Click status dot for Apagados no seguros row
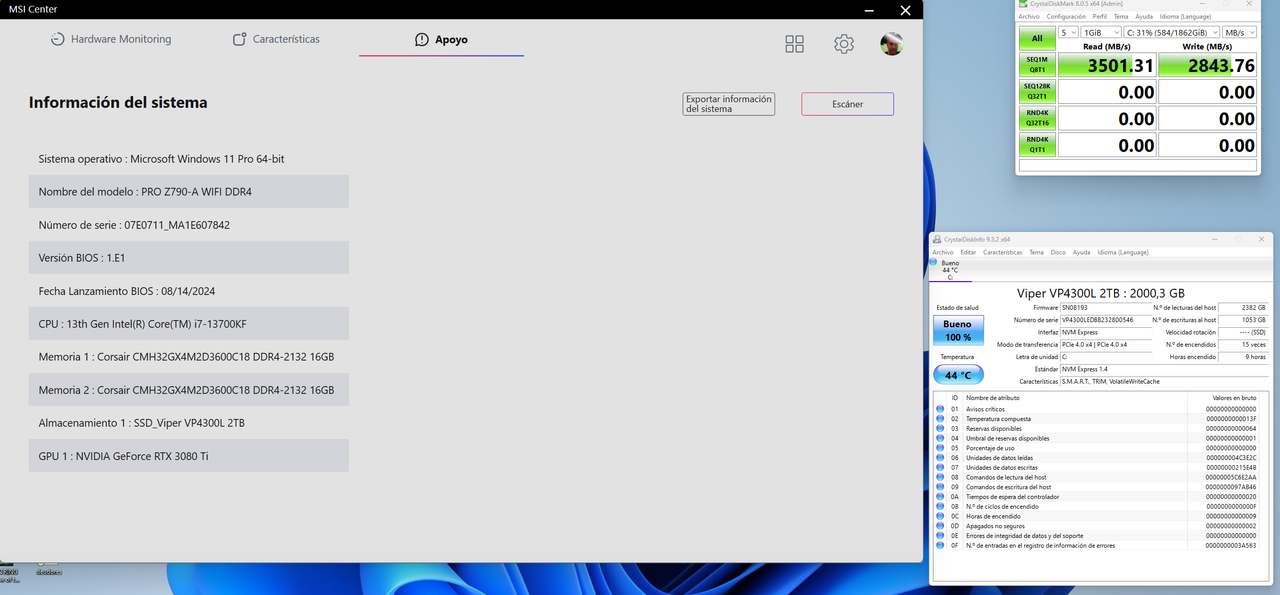The image size is (1280, 595). [940, 526]
